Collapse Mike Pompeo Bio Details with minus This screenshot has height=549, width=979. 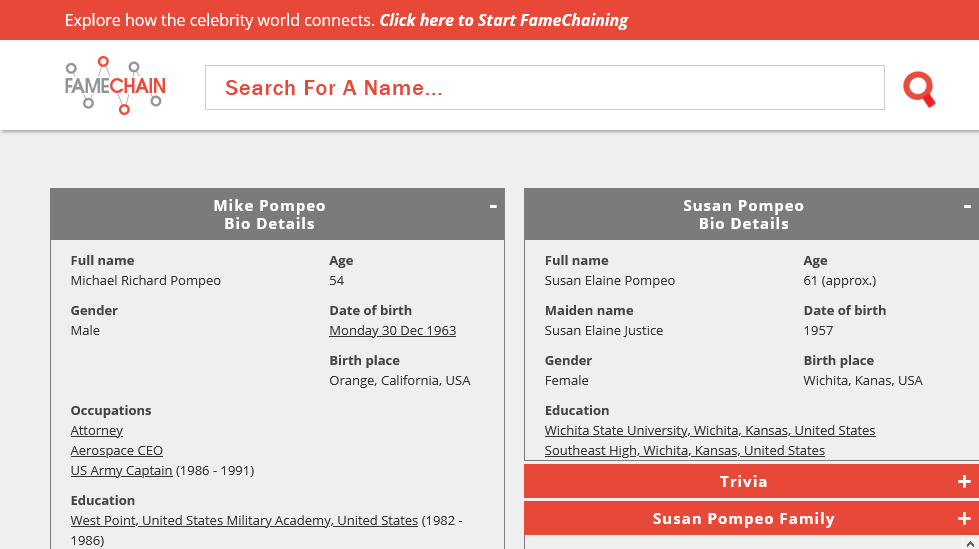pos(493,206)
